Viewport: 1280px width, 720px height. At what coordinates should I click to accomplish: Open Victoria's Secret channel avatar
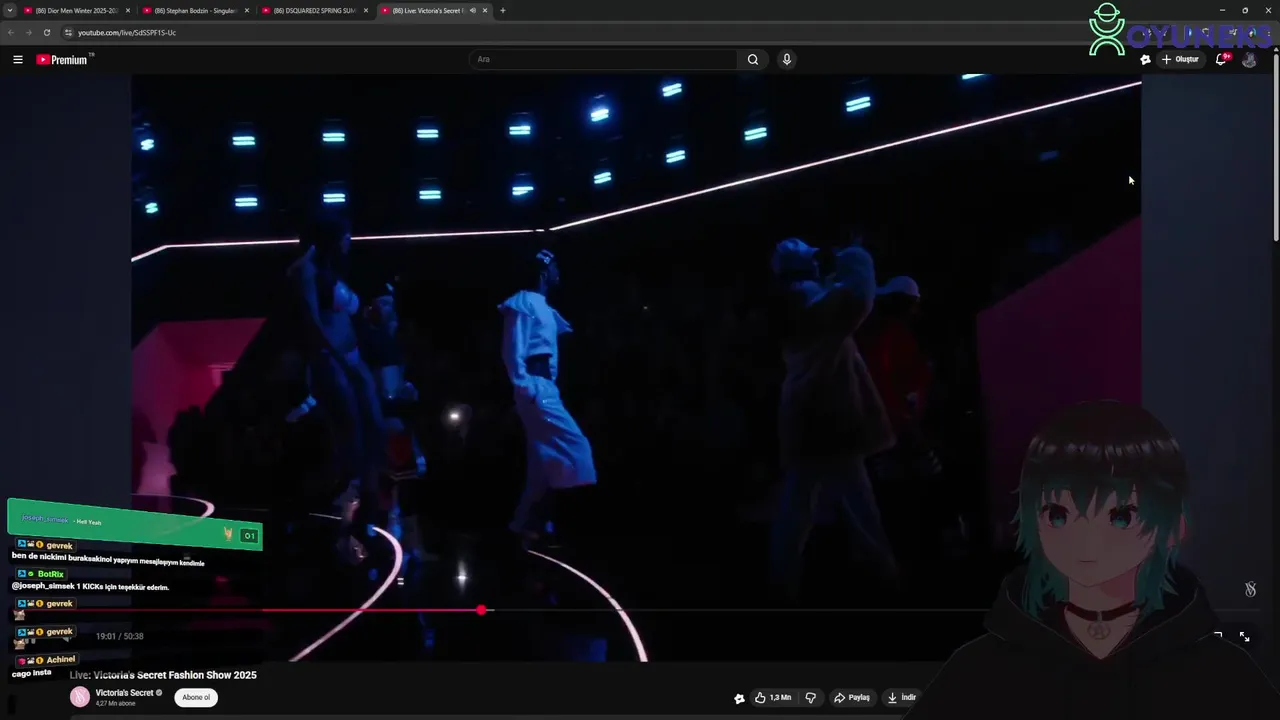point(80,697)
